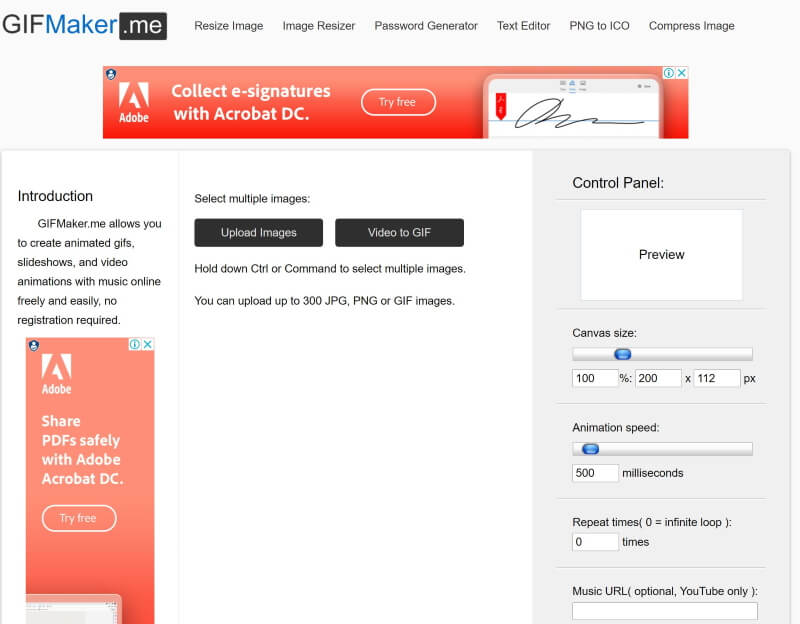Click the Video to GIF button
Image resolution: width=800 pixels, height=624 pixels.
[399, 233]
